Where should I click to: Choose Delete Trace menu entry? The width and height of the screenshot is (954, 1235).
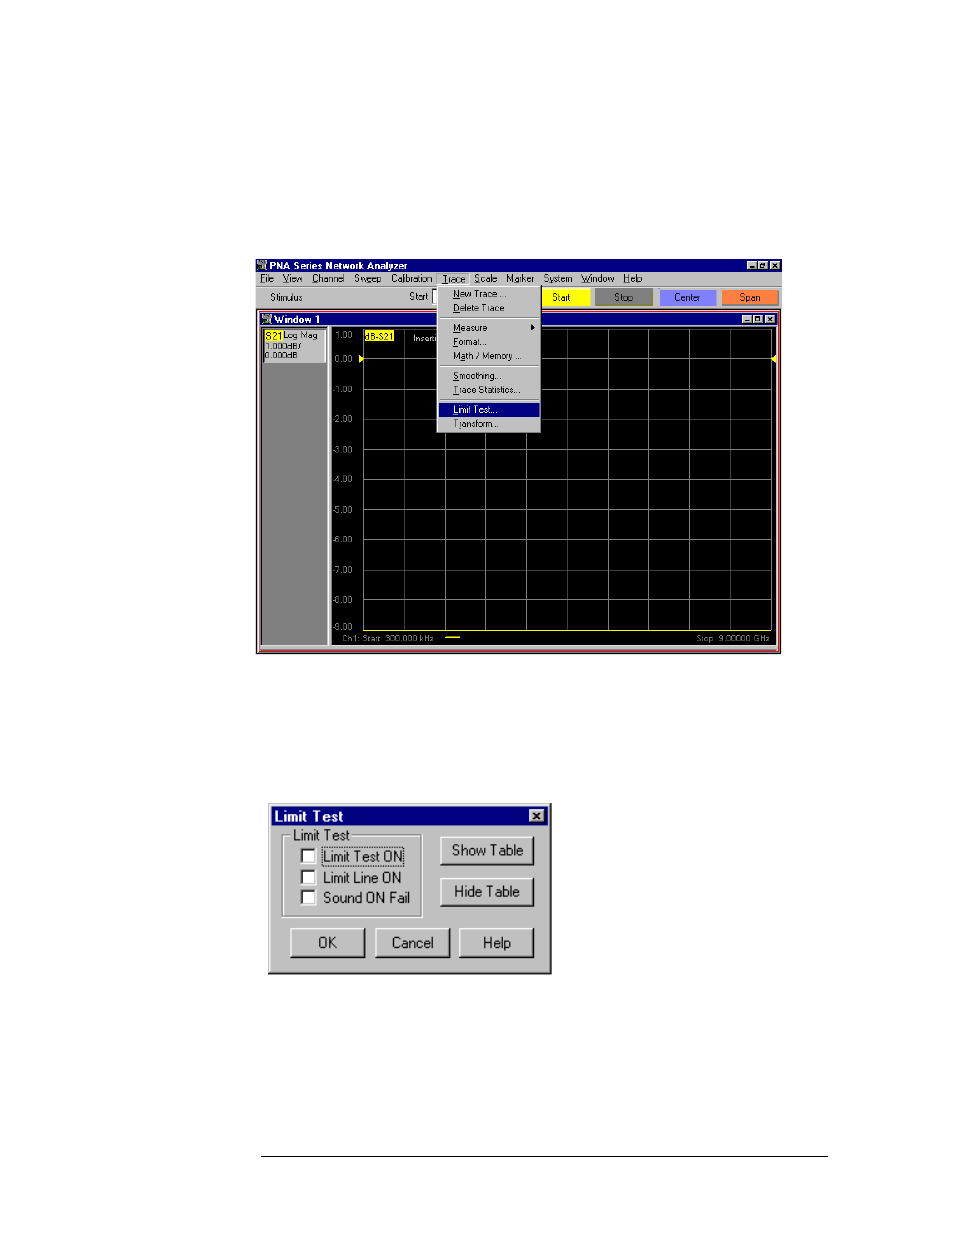click(489, 308)
